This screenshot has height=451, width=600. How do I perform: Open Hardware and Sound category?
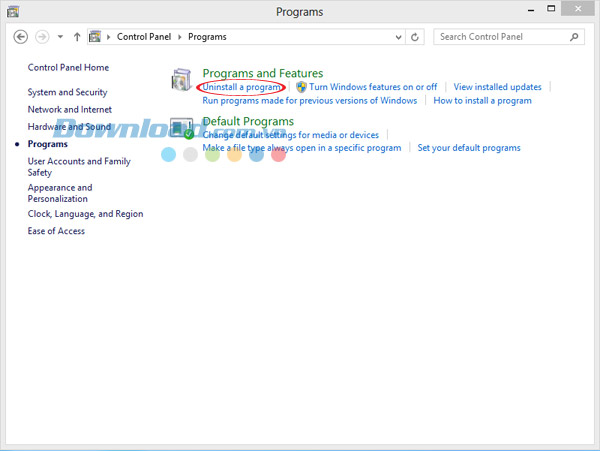[69, 127]
